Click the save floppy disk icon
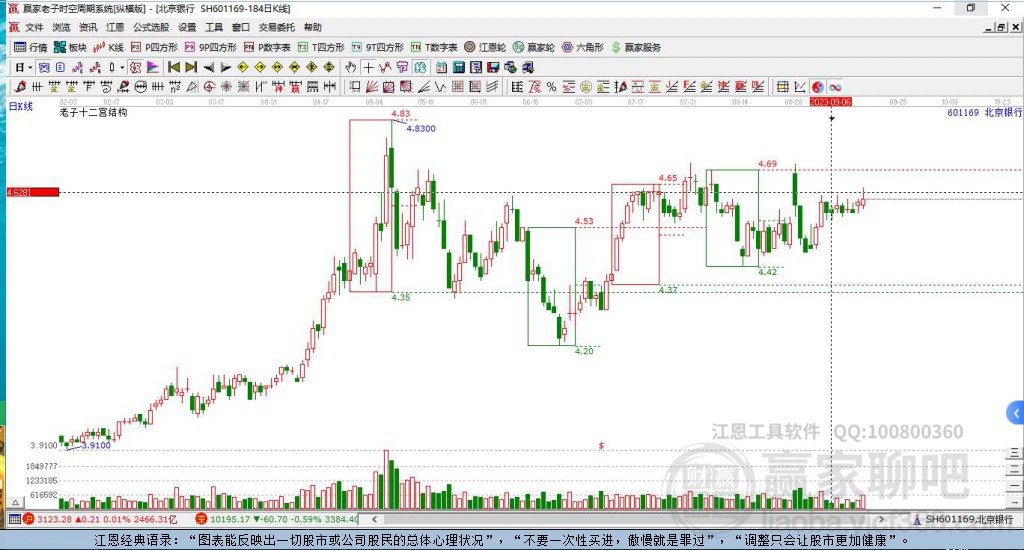 click(493, 67)
